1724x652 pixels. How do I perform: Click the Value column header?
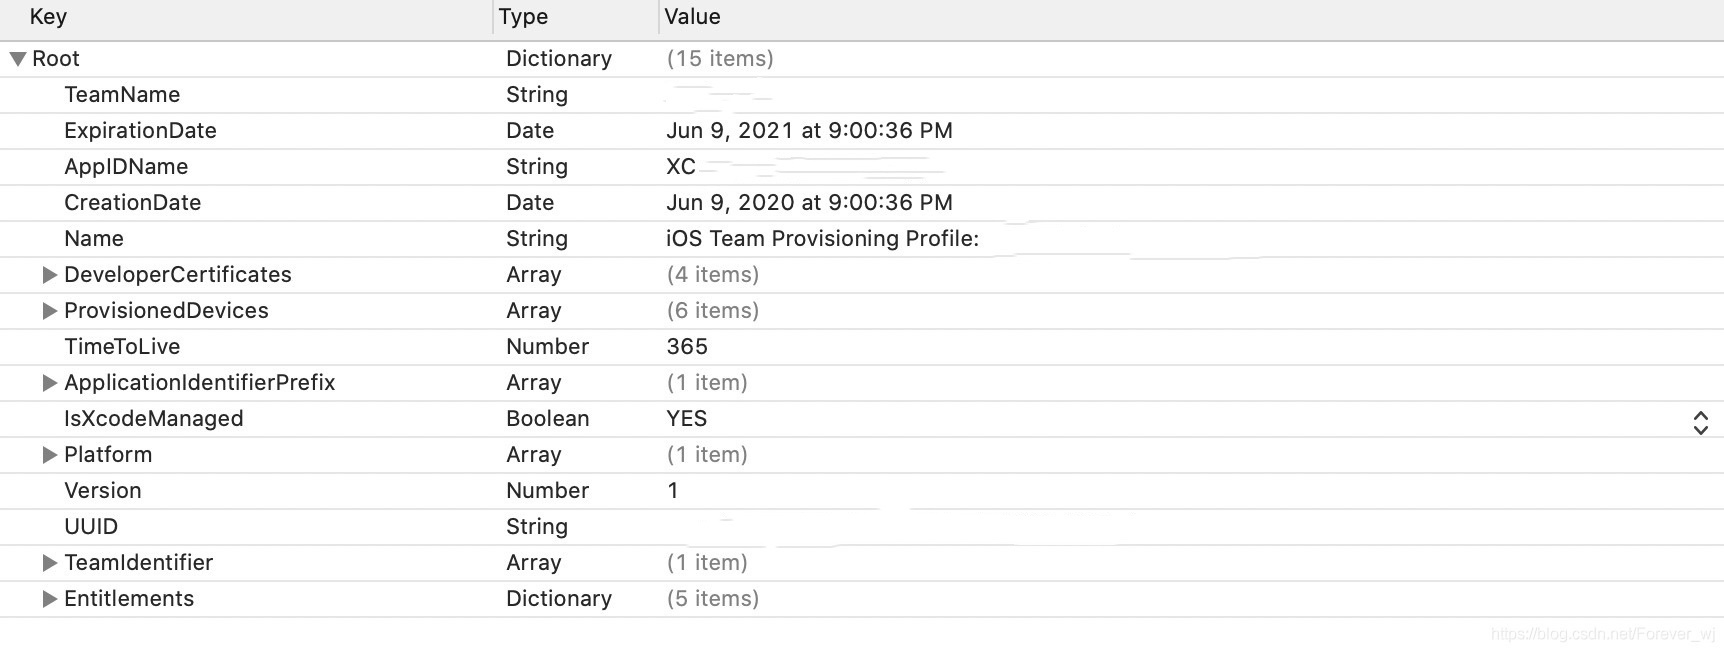(692, 17)
